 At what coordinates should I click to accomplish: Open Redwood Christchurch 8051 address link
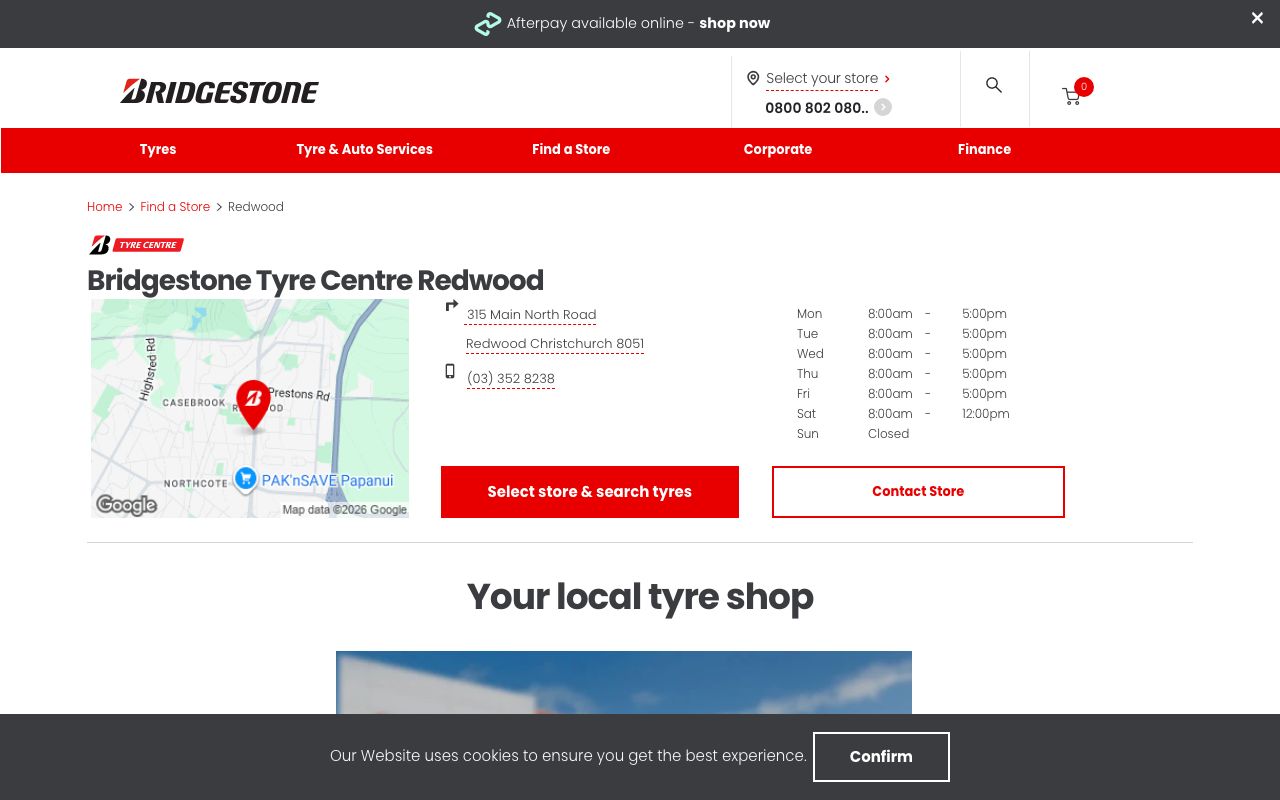point(555,344)
